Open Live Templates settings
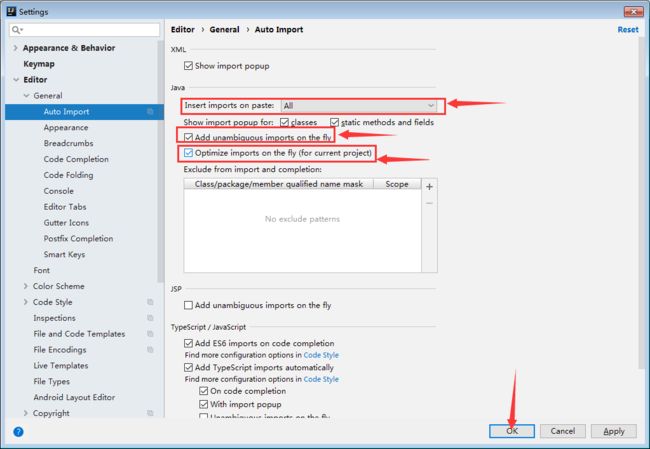Screen dimensions: 650x449 [61, 366]
